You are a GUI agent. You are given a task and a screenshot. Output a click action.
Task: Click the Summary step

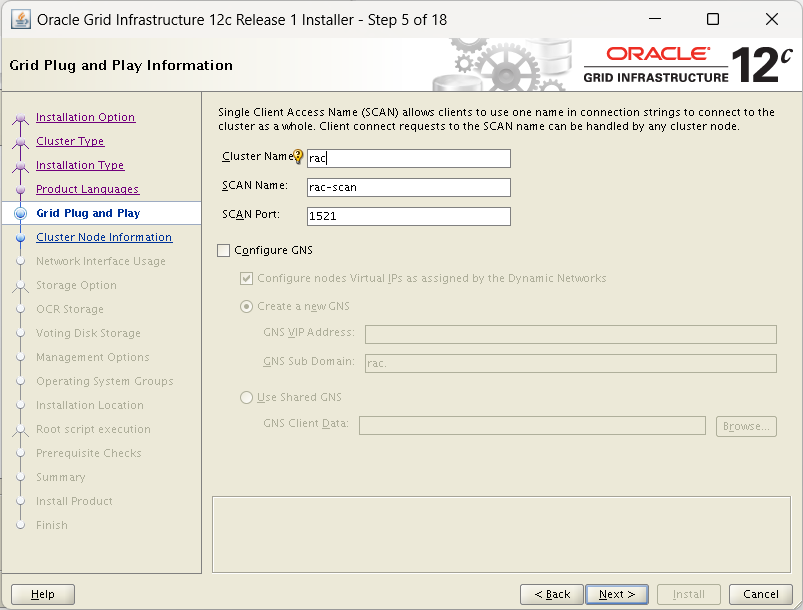[60, 477]
